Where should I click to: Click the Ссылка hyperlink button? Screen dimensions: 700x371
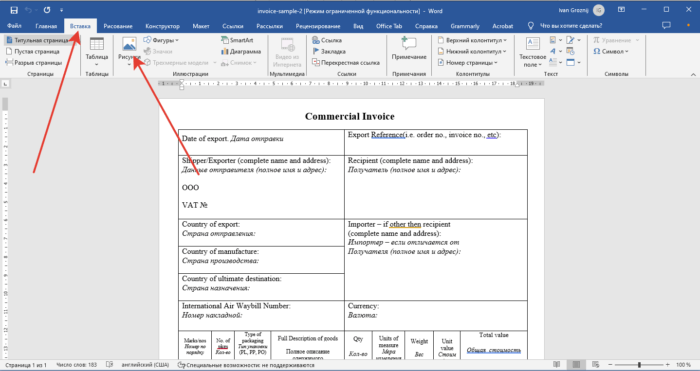327,40
